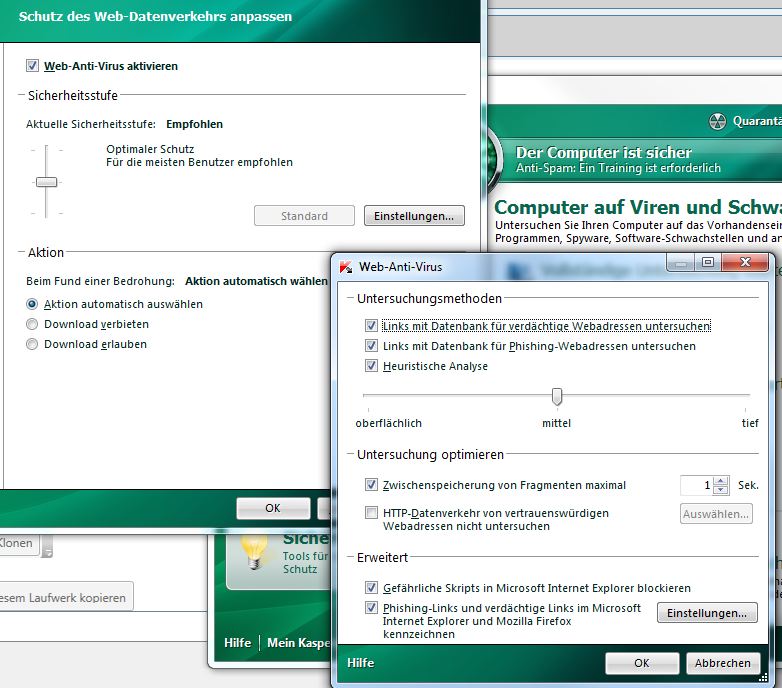
Task: Click the light bulb icon in Kaspersky window
Action: [254, 551]
